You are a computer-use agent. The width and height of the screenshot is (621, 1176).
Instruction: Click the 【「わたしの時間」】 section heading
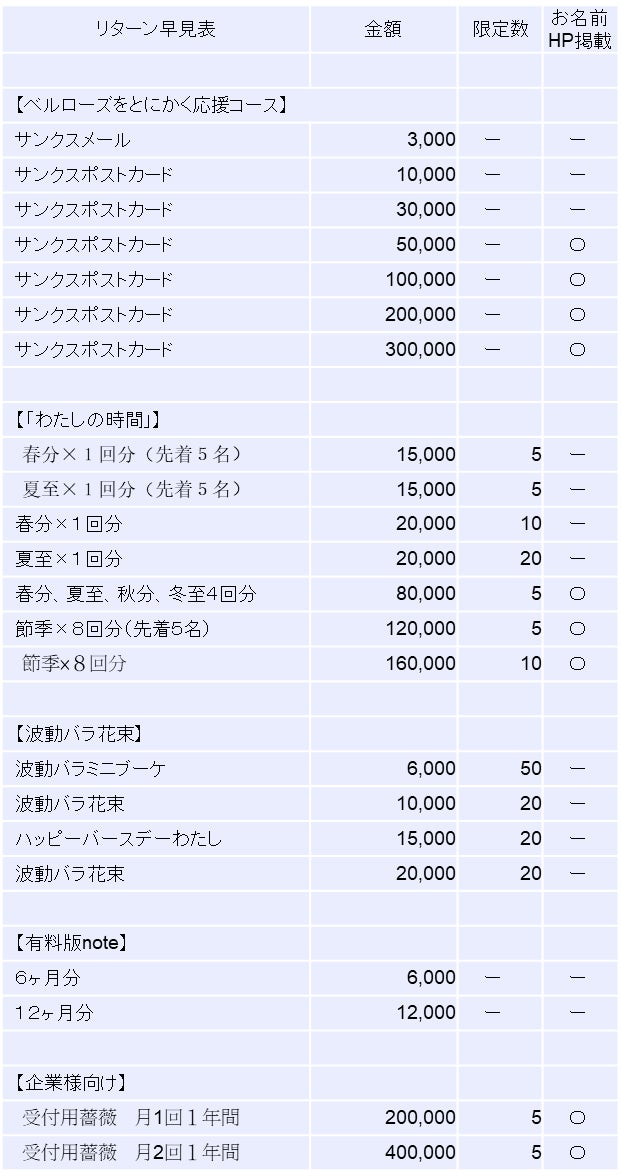(88, 419)
